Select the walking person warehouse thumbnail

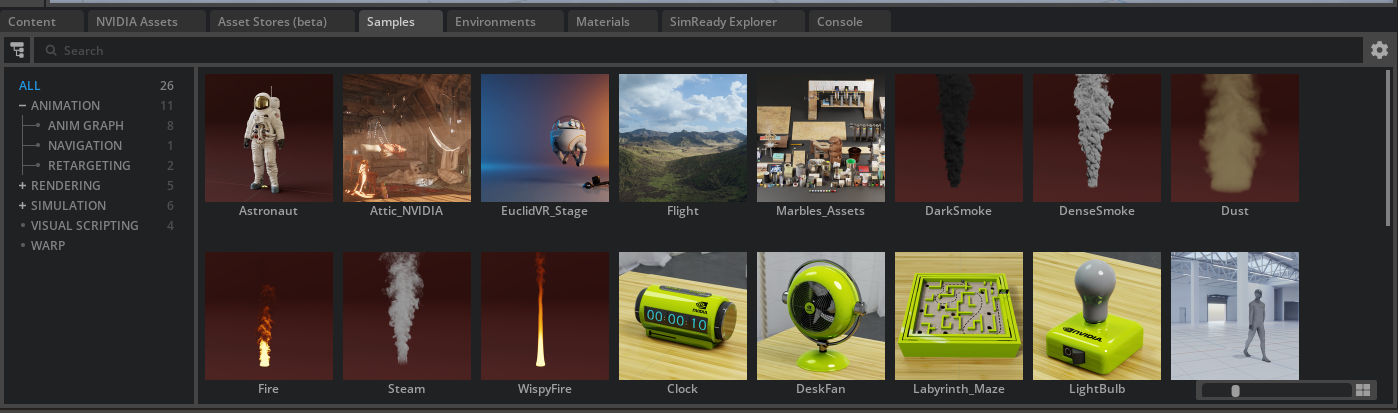click(x=1235, y=316)
